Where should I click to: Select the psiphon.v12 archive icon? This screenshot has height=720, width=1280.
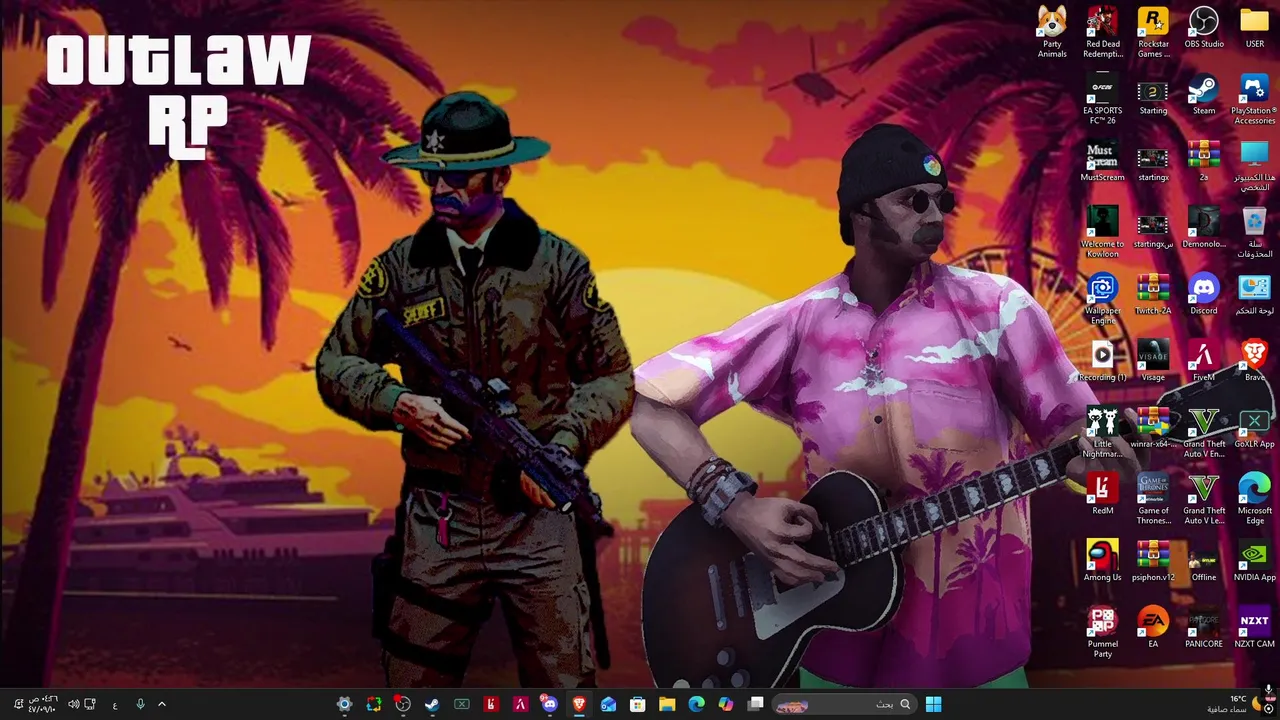1153,561
